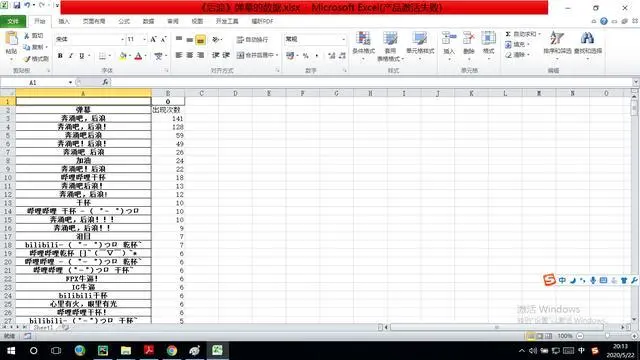The image size is (640, 360).
Task: Open the File (文件) tab
Action: 13,21
